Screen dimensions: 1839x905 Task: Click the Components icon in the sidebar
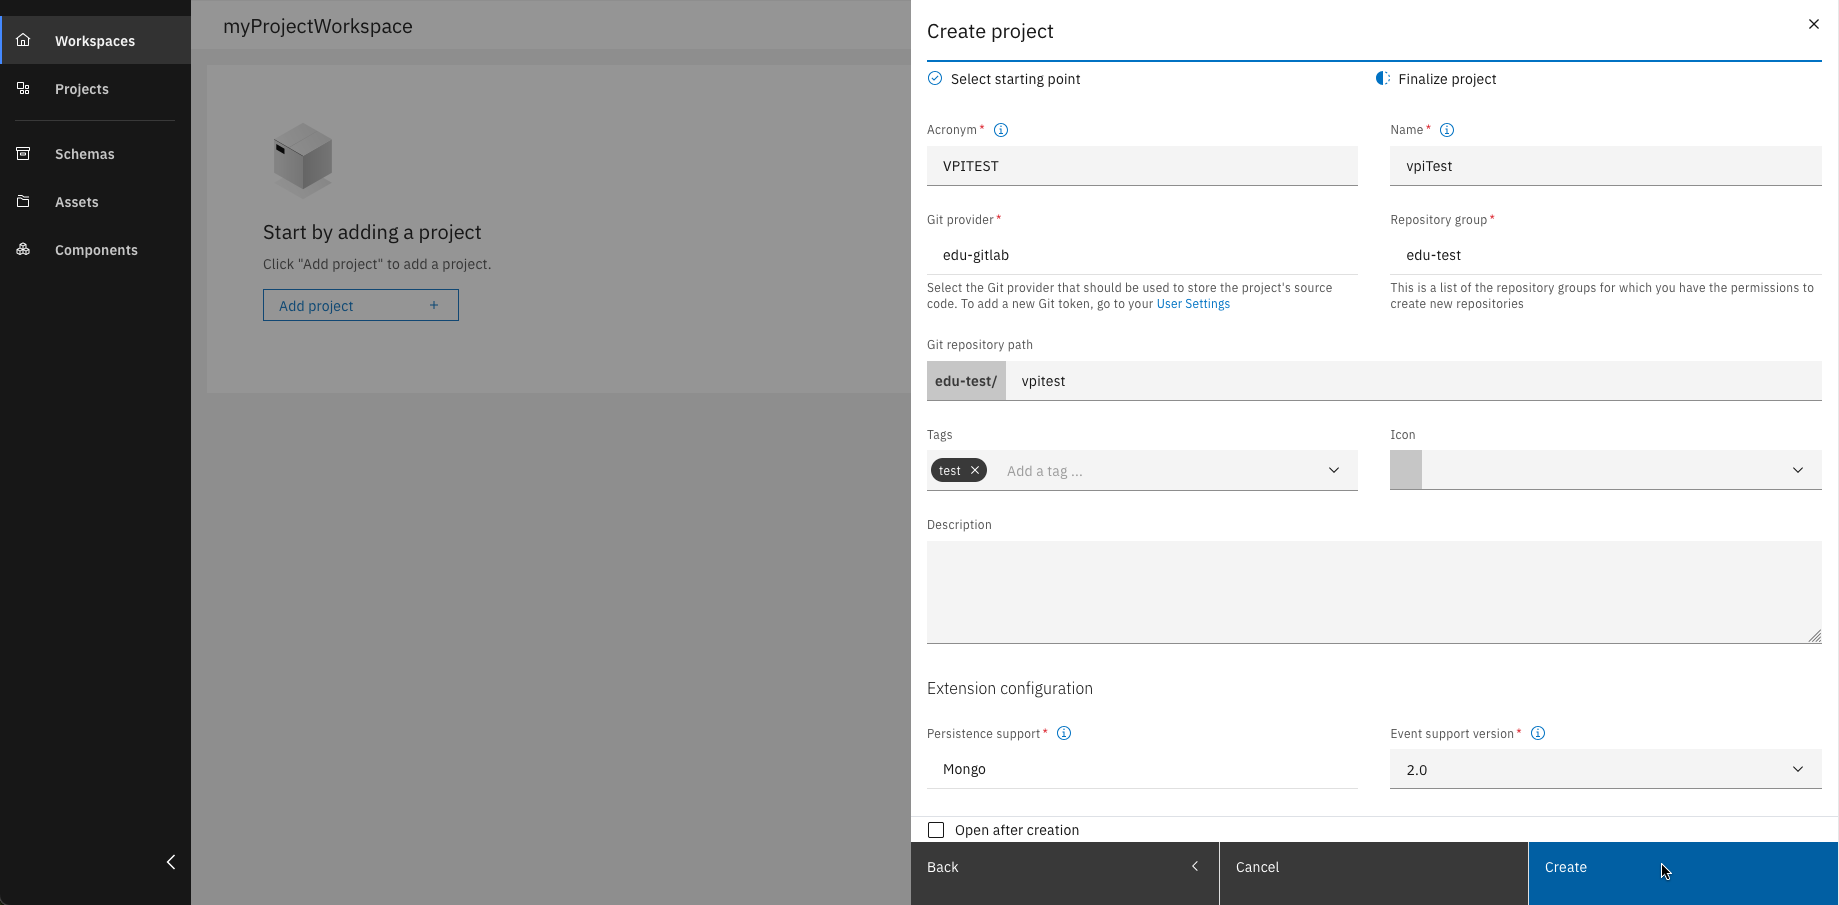click(x=22, y=249)
